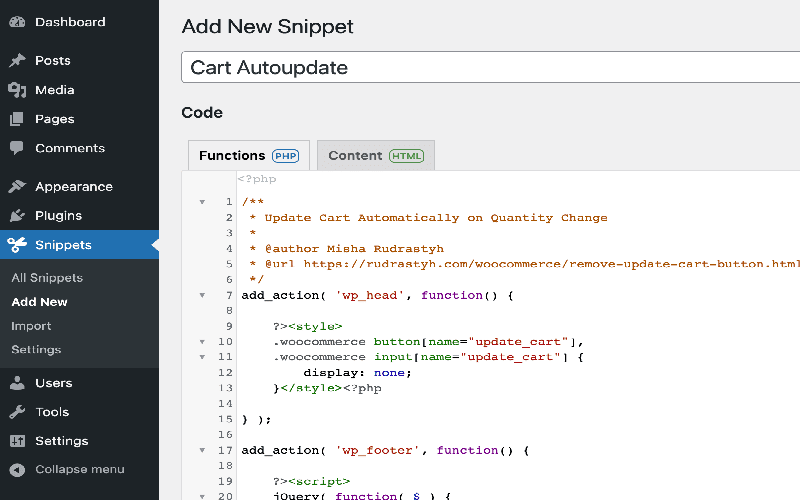Viewport: 800px width, 500px height.
Task: Click the 'Update Cart Automatically on Quantity Change' comment
Action: (436, 218)
